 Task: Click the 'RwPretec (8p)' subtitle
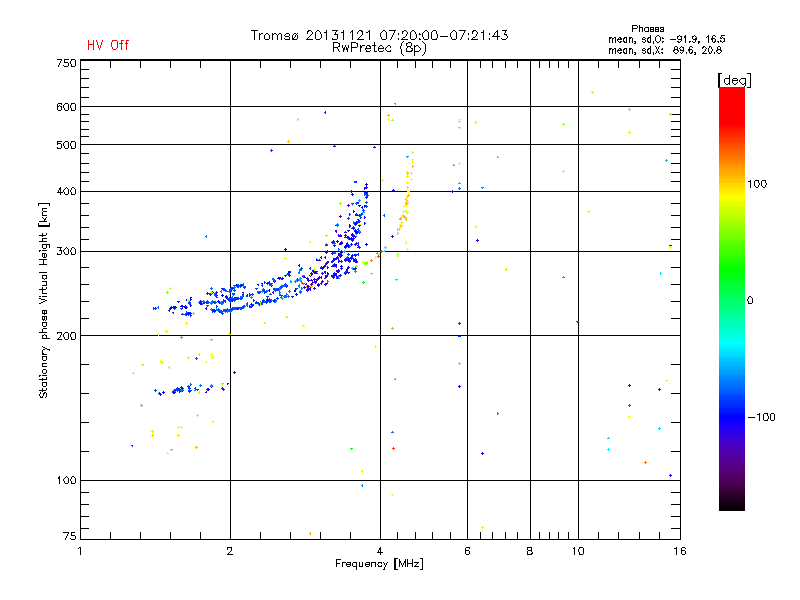click(379, 48)
